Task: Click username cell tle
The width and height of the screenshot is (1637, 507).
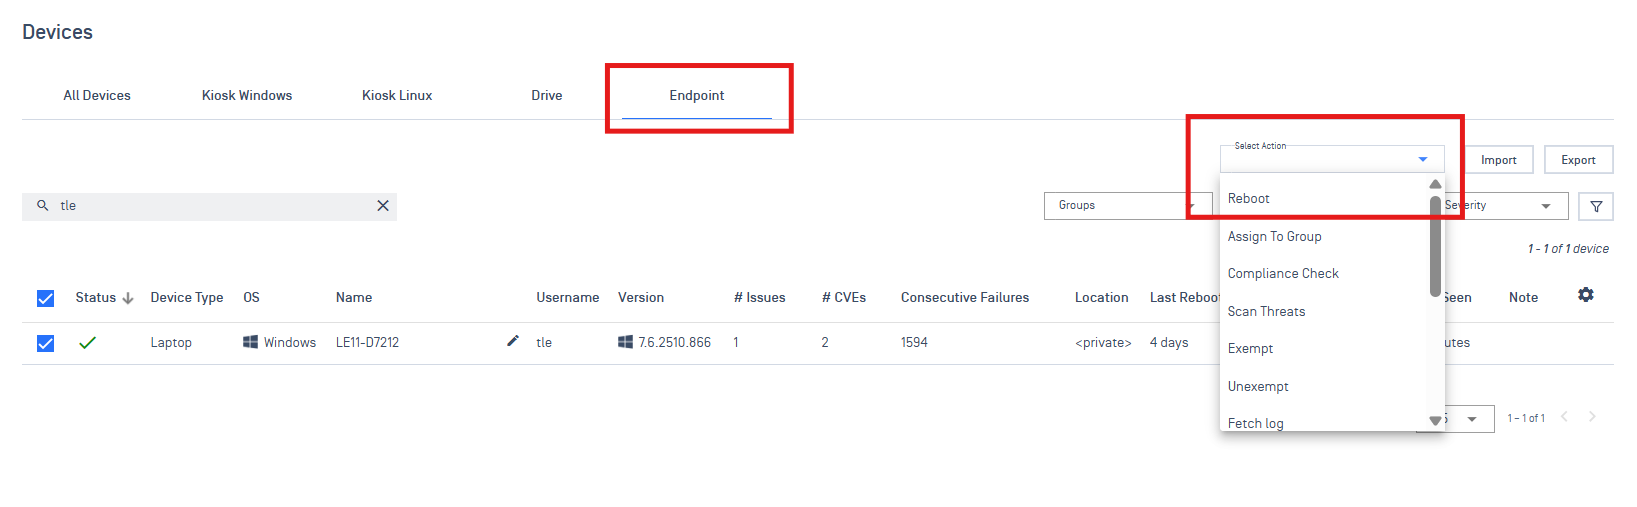Action: (x=544, y=343)
